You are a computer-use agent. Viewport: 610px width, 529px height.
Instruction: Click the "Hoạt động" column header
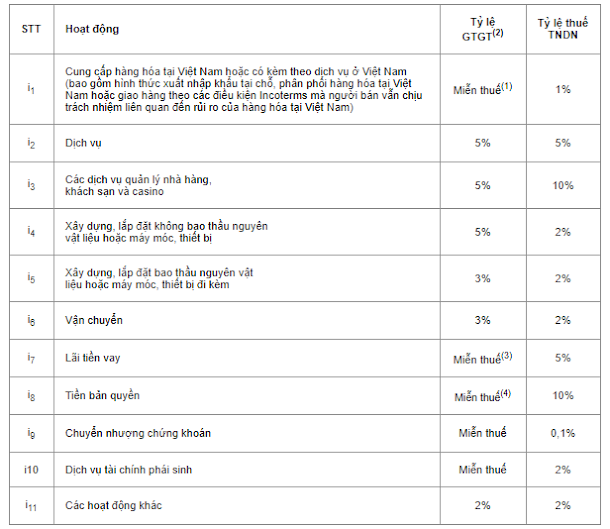click(92, 29)
